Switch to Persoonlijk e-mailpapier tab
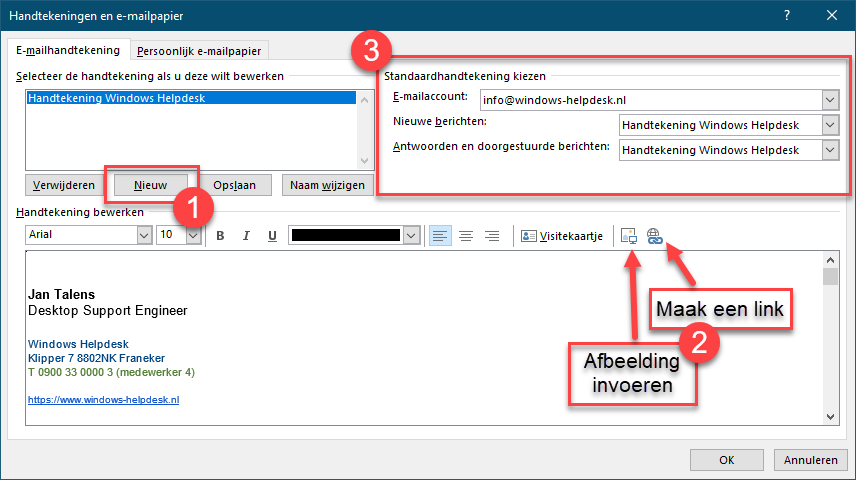The width and height of the screenshot is (856, 480). [x=201, y=50]
